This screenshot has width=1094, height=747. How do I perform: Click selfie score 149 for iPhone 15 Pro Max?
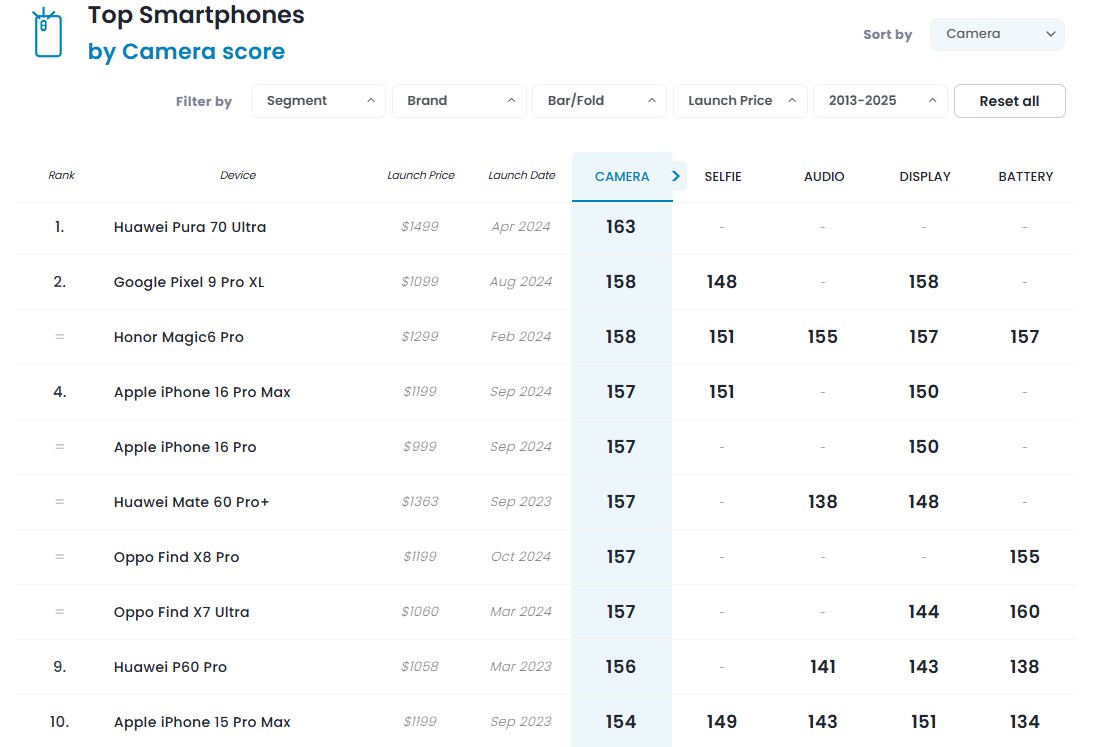click(x=721, y=722)
